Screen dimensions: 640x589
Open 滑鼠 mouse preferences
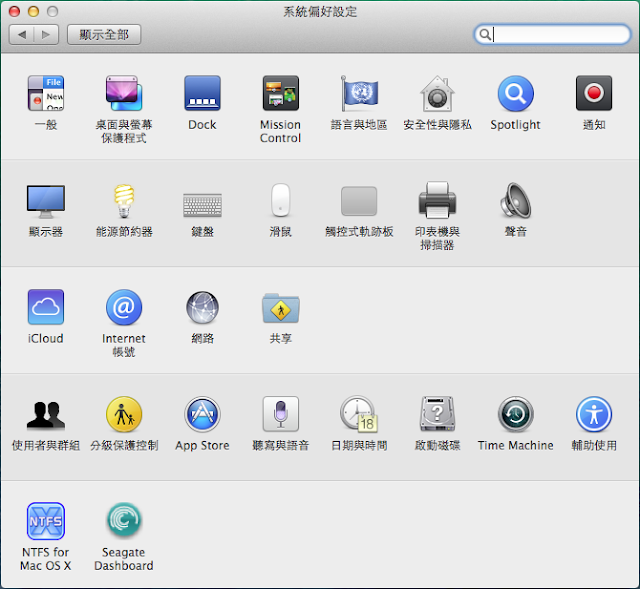point(281,200)
